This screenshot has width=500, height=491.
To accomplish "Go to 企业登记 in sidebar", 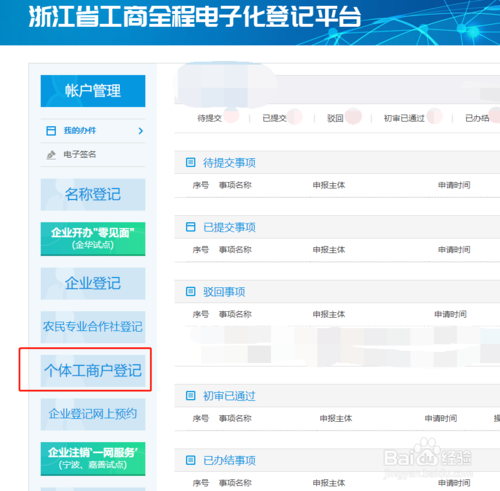I will tap(93, 284).
